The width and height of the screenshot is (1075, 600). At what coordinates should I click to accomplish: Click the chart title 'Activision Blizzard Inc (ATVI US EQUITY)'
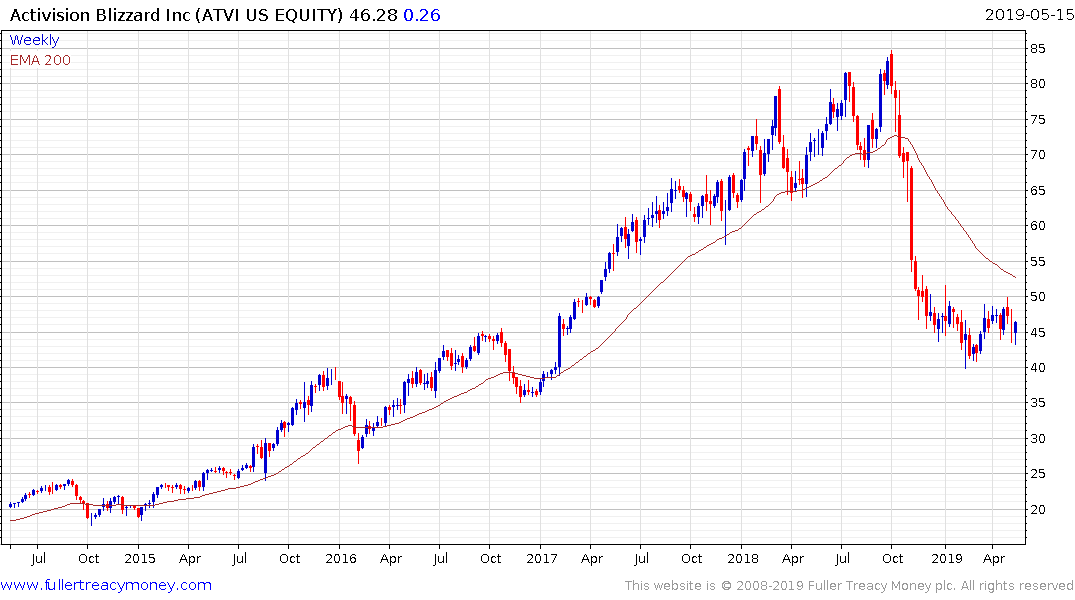tap(176, 14)
